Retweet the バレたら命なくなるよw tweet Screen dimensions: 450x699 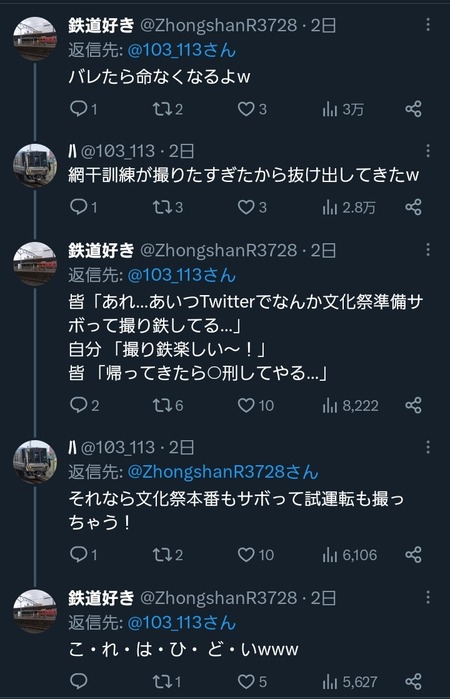pos(167,109)
